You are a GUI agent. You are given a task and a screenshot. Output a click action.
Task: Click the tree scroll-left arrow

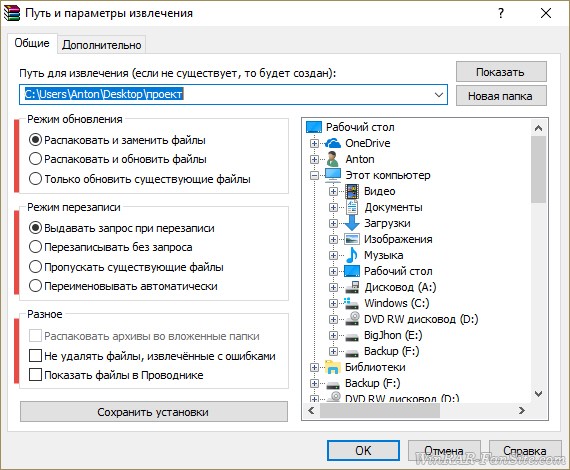311,411
